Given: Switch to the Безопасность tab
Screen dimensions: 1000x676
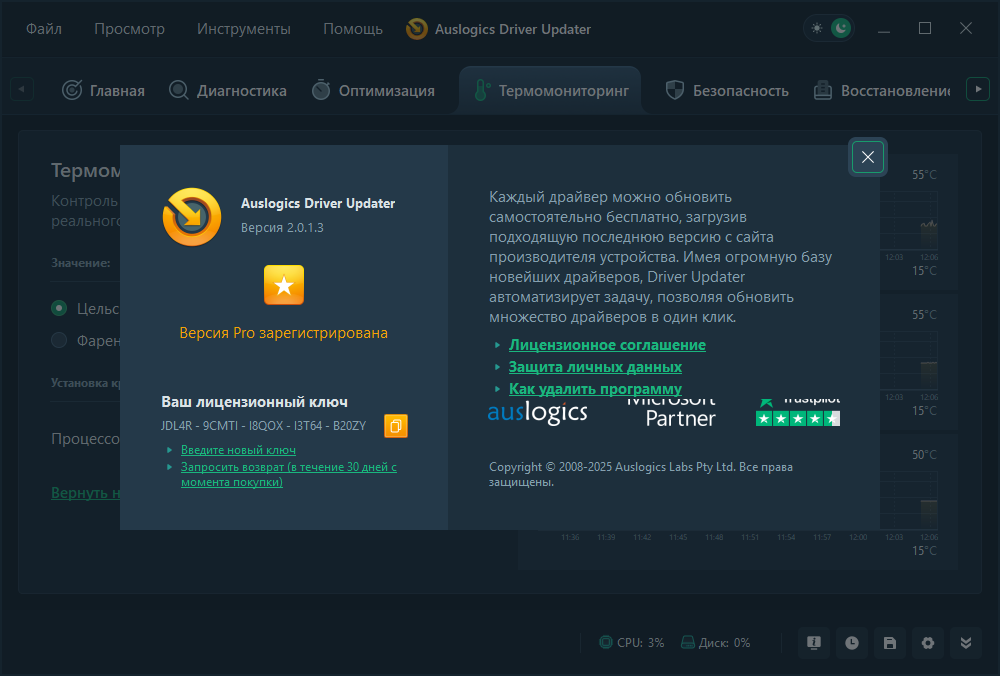Looking at the screenshot, I should (x=727, y=91).
